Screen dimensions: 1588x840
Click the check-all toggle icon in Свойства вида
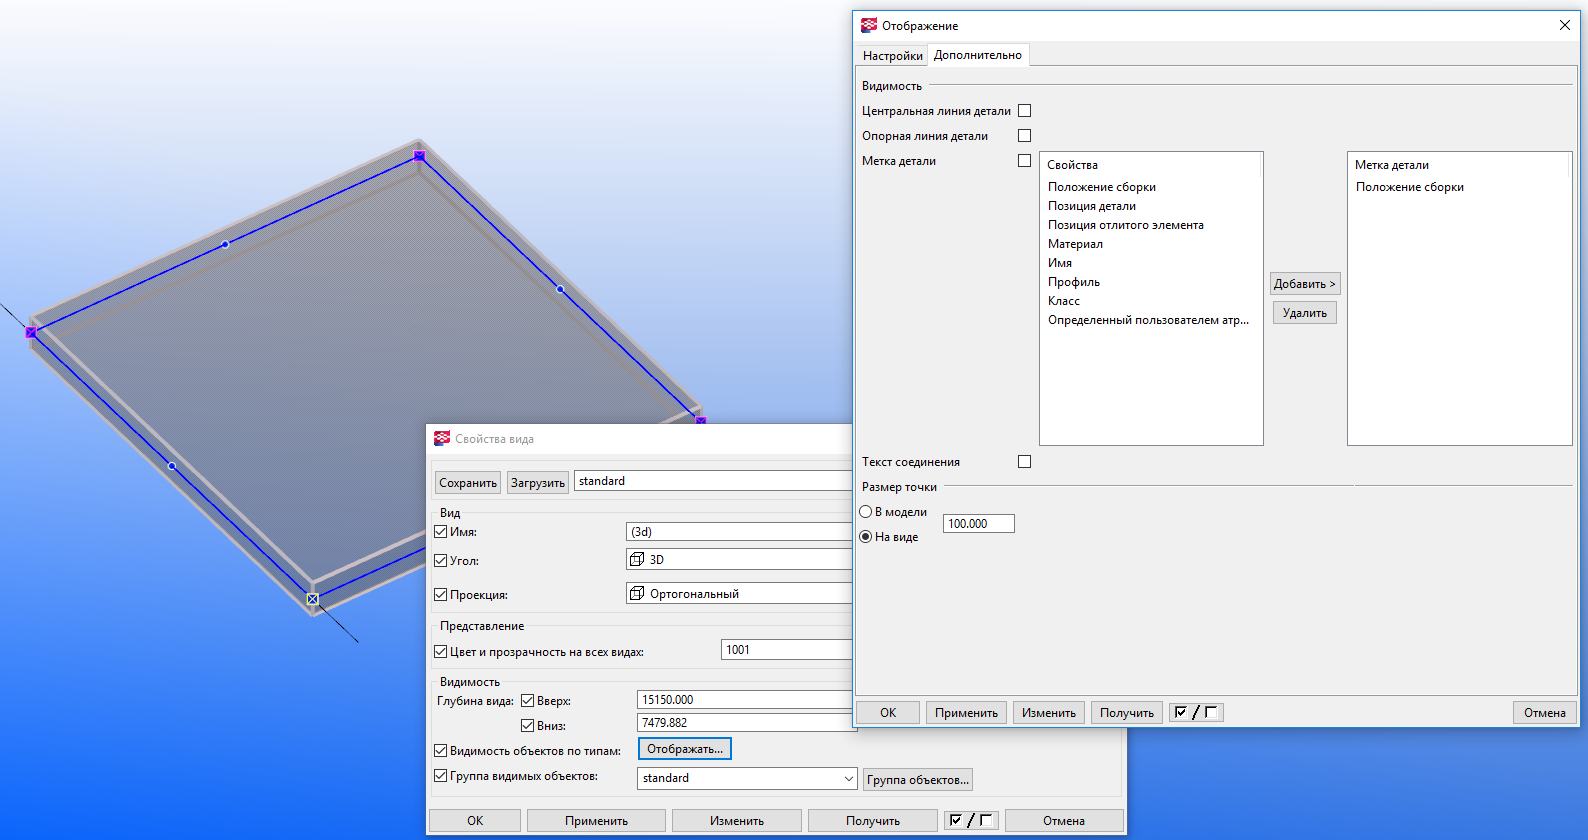click(956, 821)
